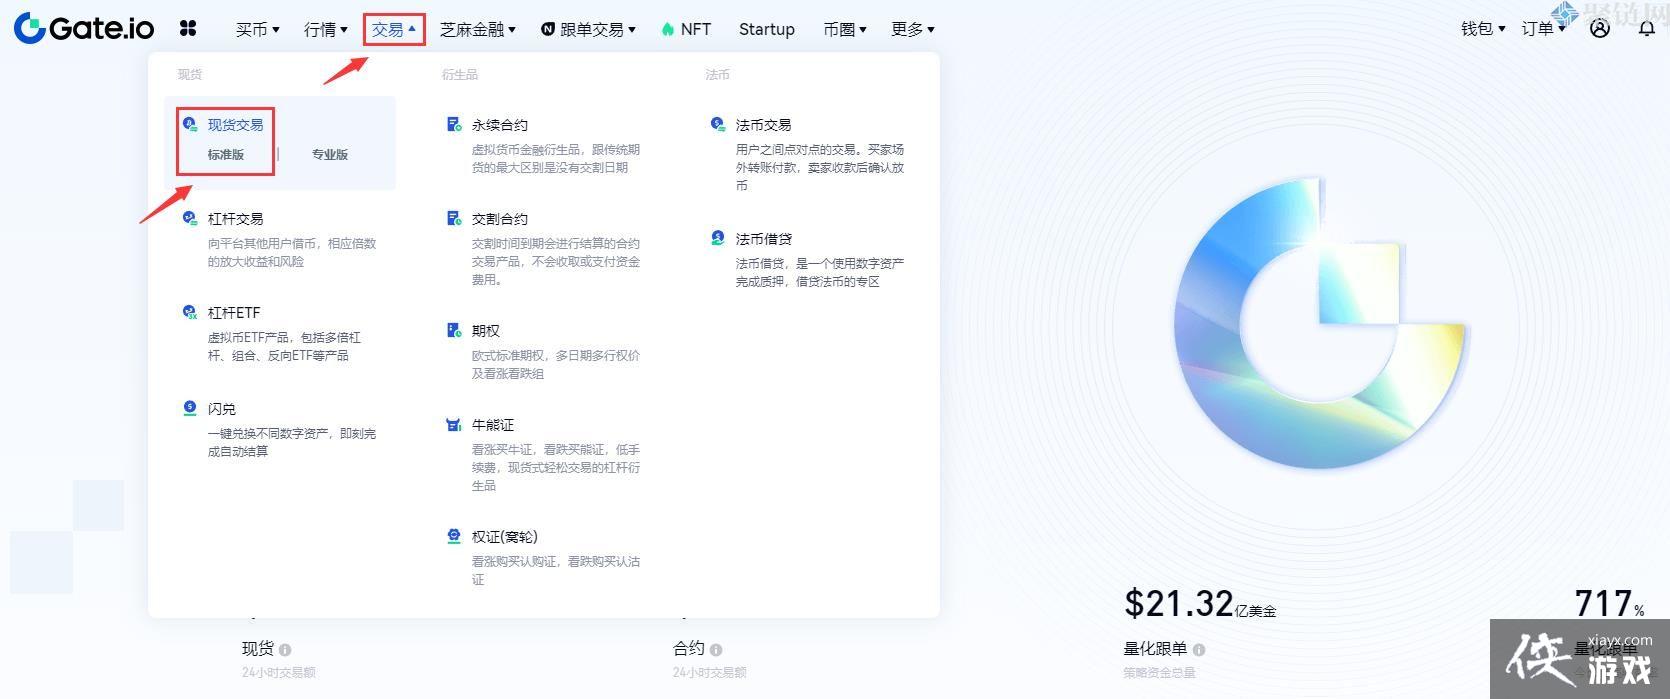Open 杠杆ETF from the menu
The image size is (1670, 699).
pos(234,313)
